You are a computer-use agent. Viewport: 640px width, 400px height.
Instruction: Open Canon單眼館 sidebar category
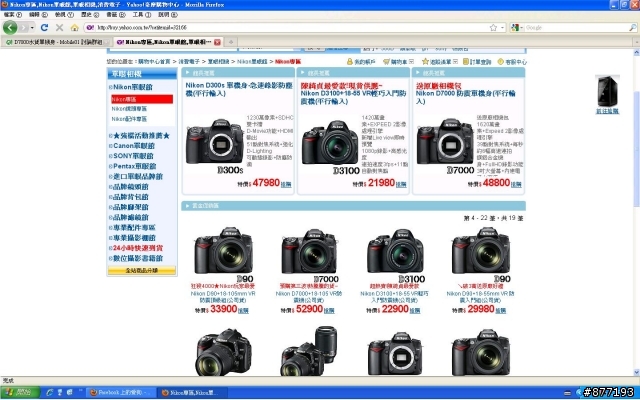click(134, 146)
